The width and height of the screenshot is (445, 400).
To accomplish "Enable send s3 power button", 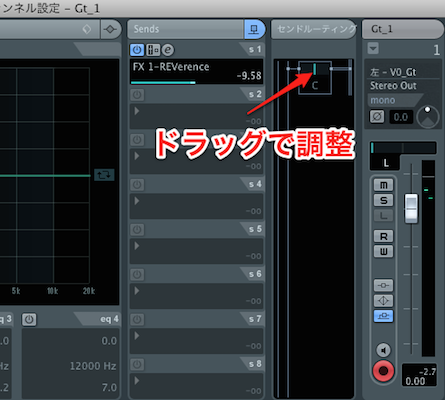I will (x=137, y=140).
